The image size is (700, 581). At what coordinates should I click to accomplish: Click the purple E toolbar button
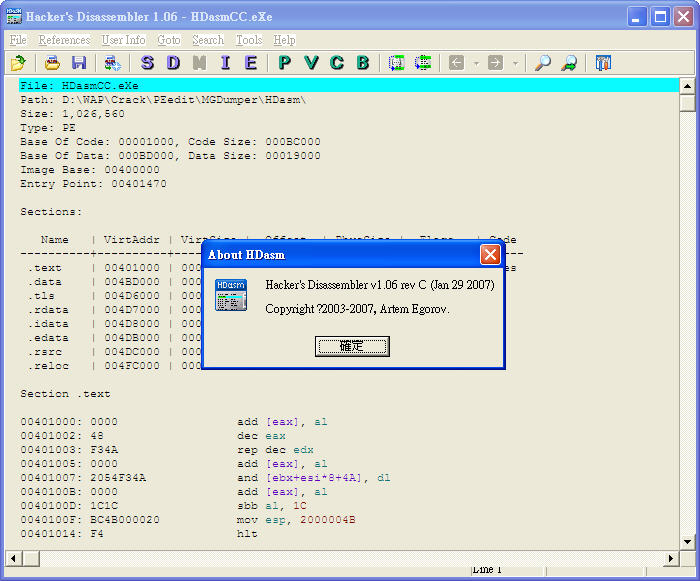(x=251, y=63)
